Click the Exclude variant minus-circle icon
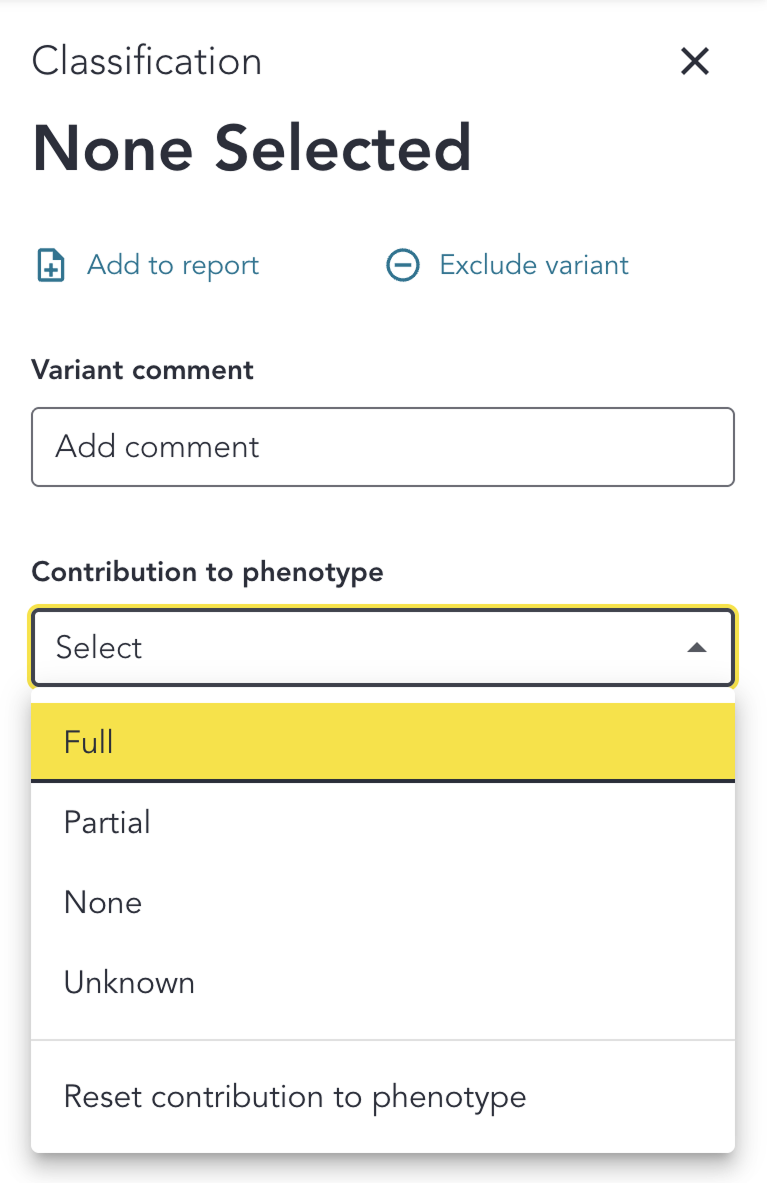The height and width of the screenshot is (1183, 767). pyautogui.click(x=403, y=264)
